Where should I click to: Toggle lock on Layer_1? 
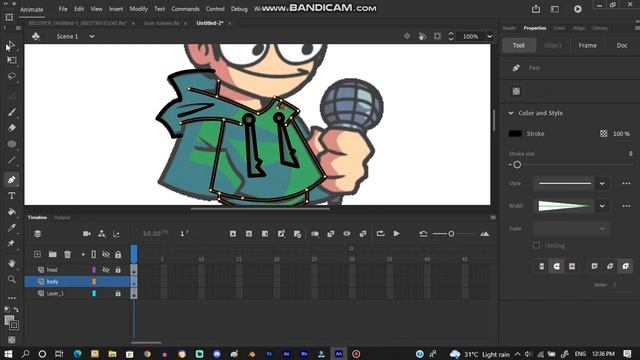(118, 293)
